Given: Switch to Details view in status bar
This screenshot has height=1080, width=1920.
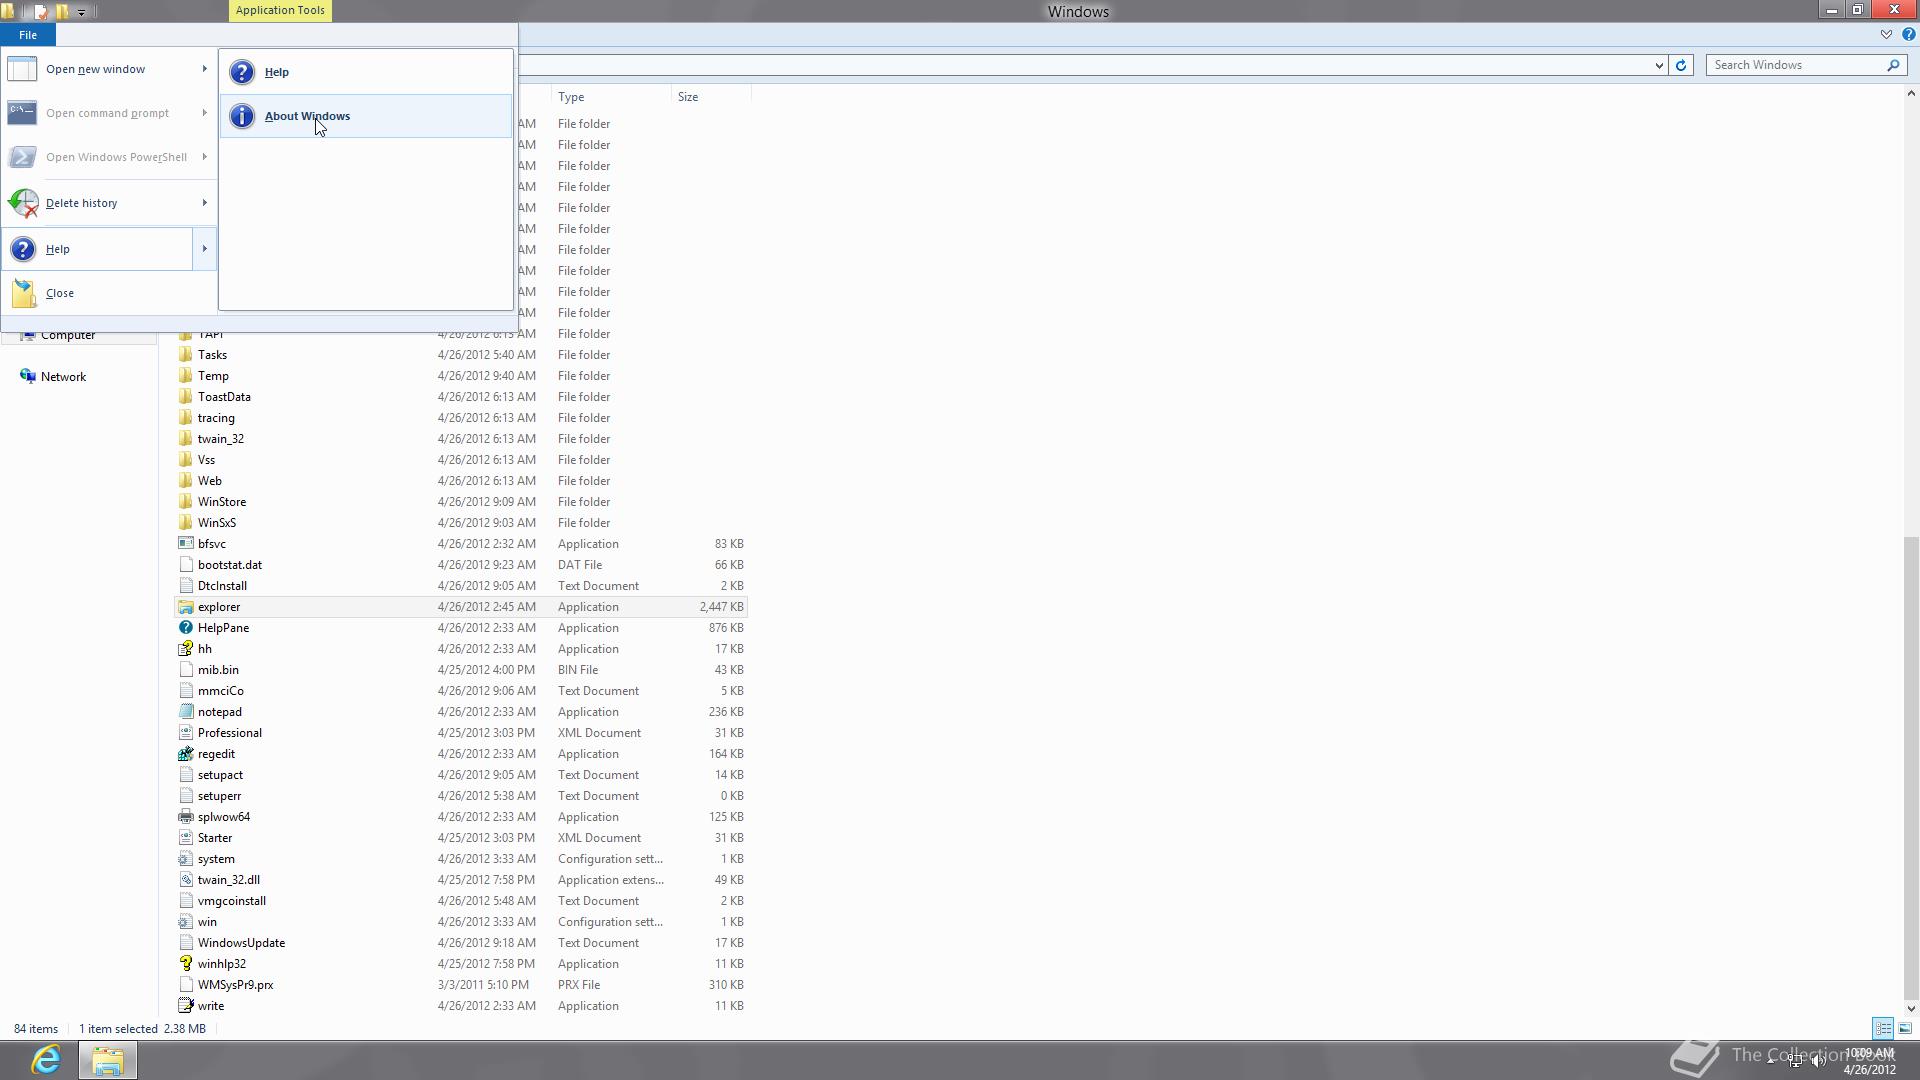Looking at the screenshot, I should [1883, 1029].
